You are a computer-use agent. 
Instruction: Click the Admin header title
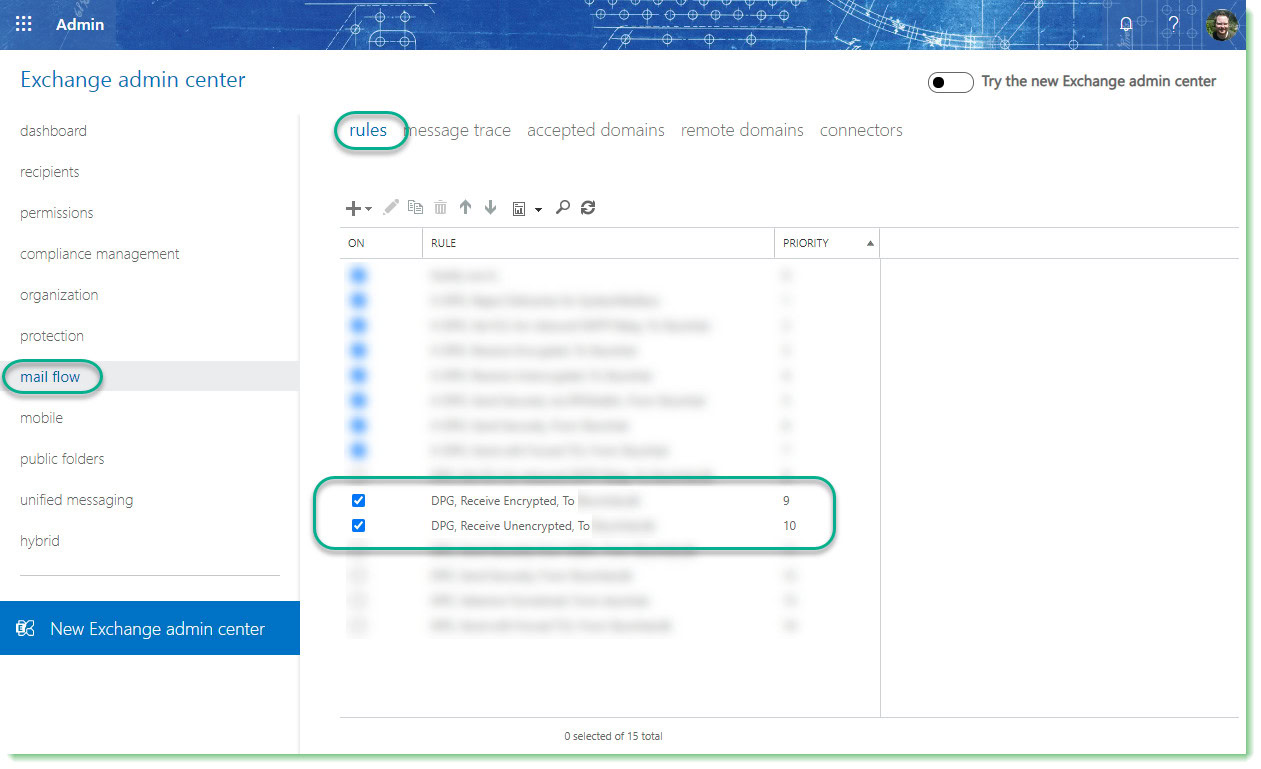coord(80,24)
